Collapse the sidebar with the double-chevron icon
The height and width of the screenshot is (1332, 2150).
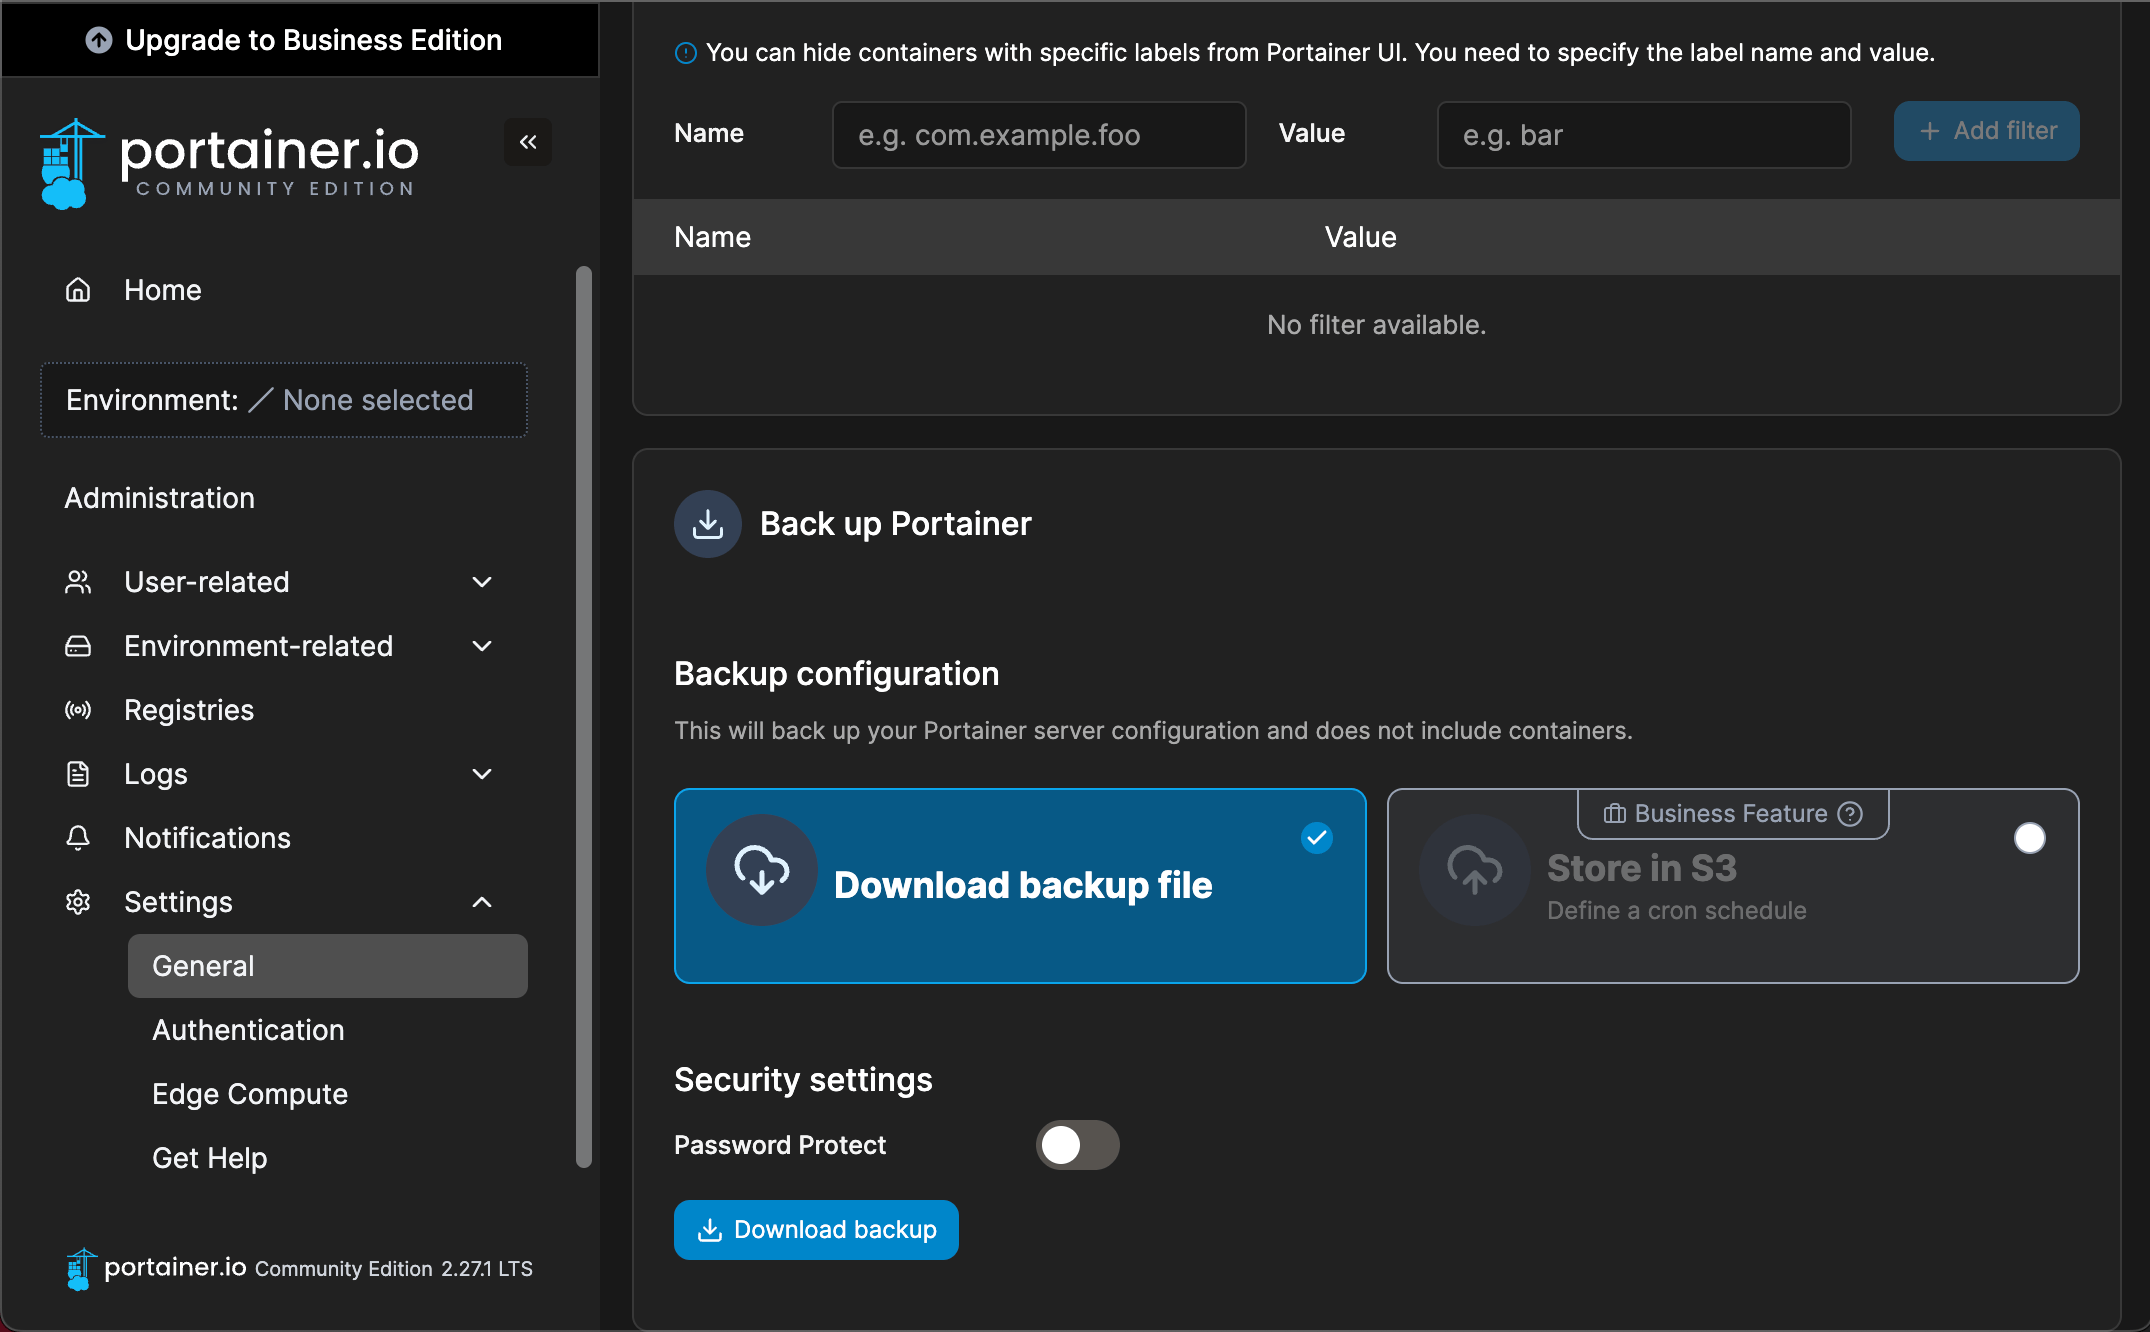point(528,142)
